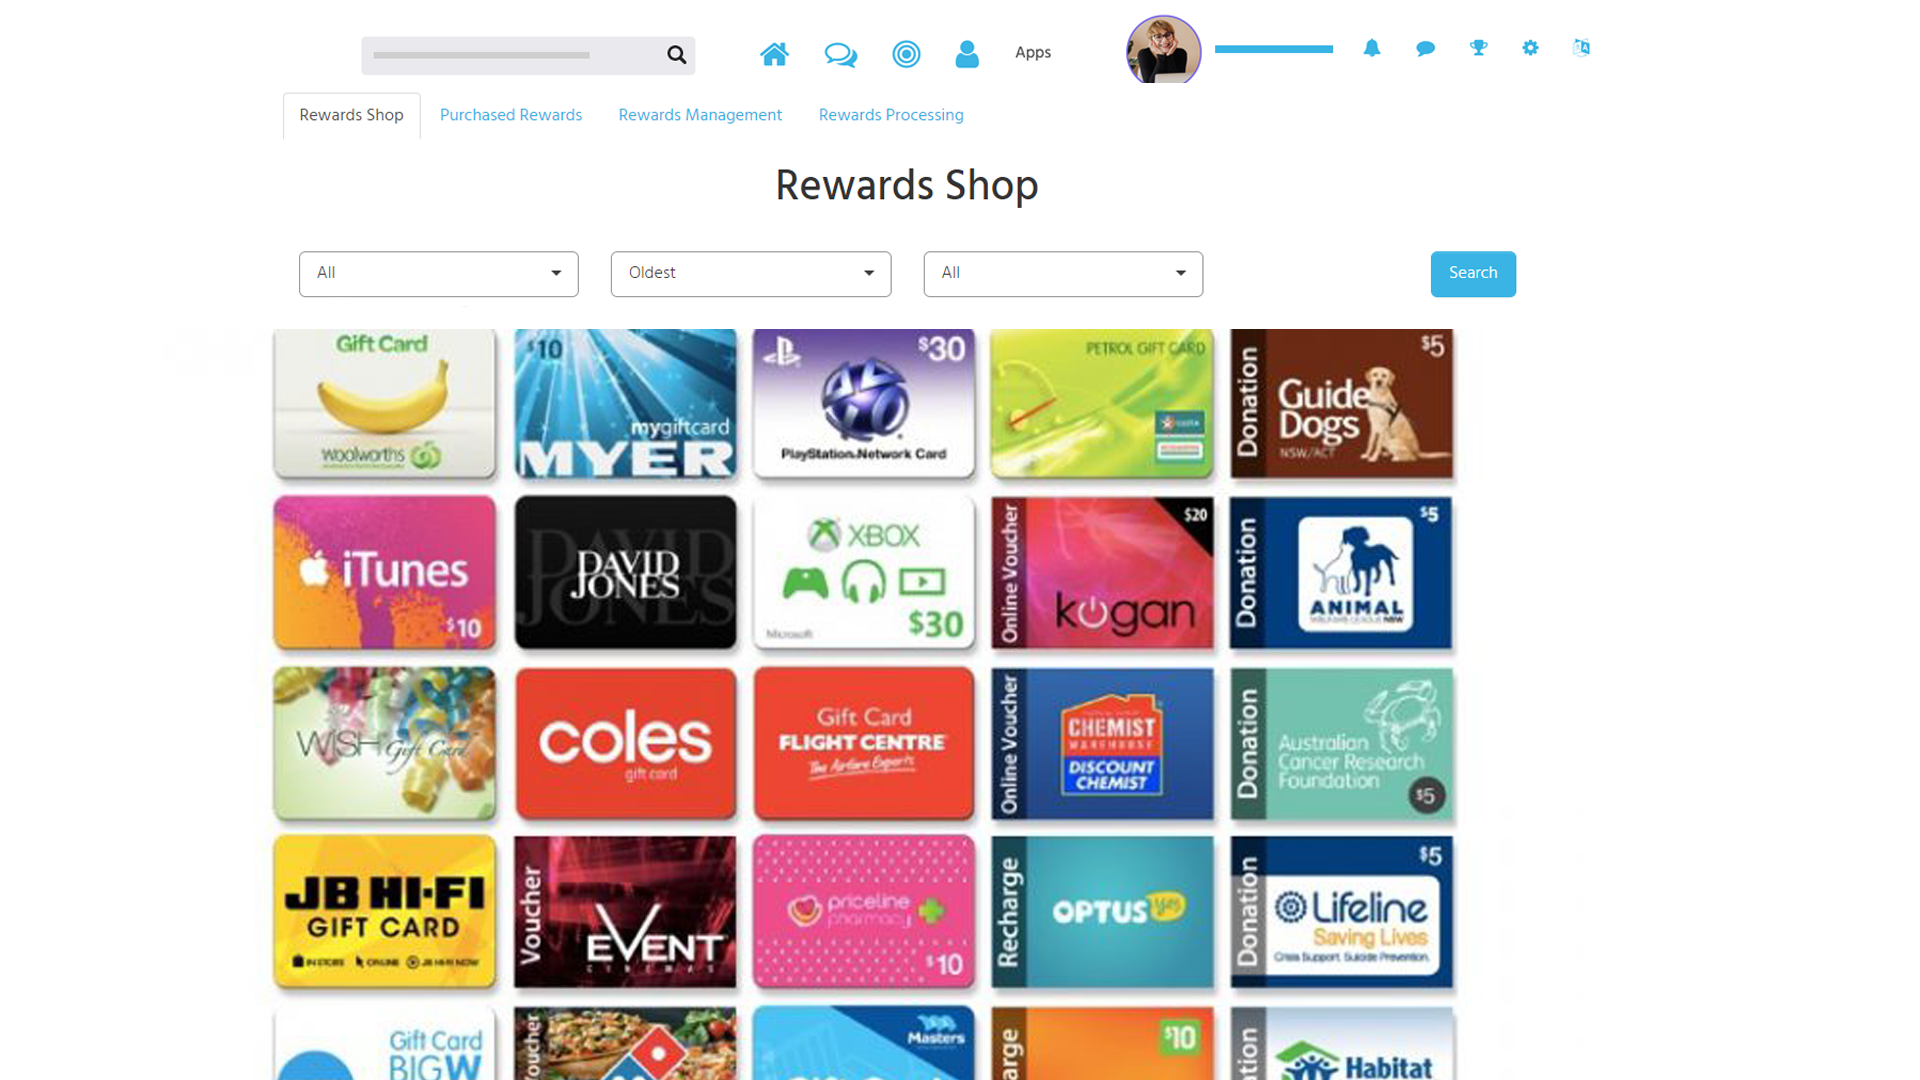Click the blue Search button
Viewport: 1920px width, 1080px height.
1473,274
